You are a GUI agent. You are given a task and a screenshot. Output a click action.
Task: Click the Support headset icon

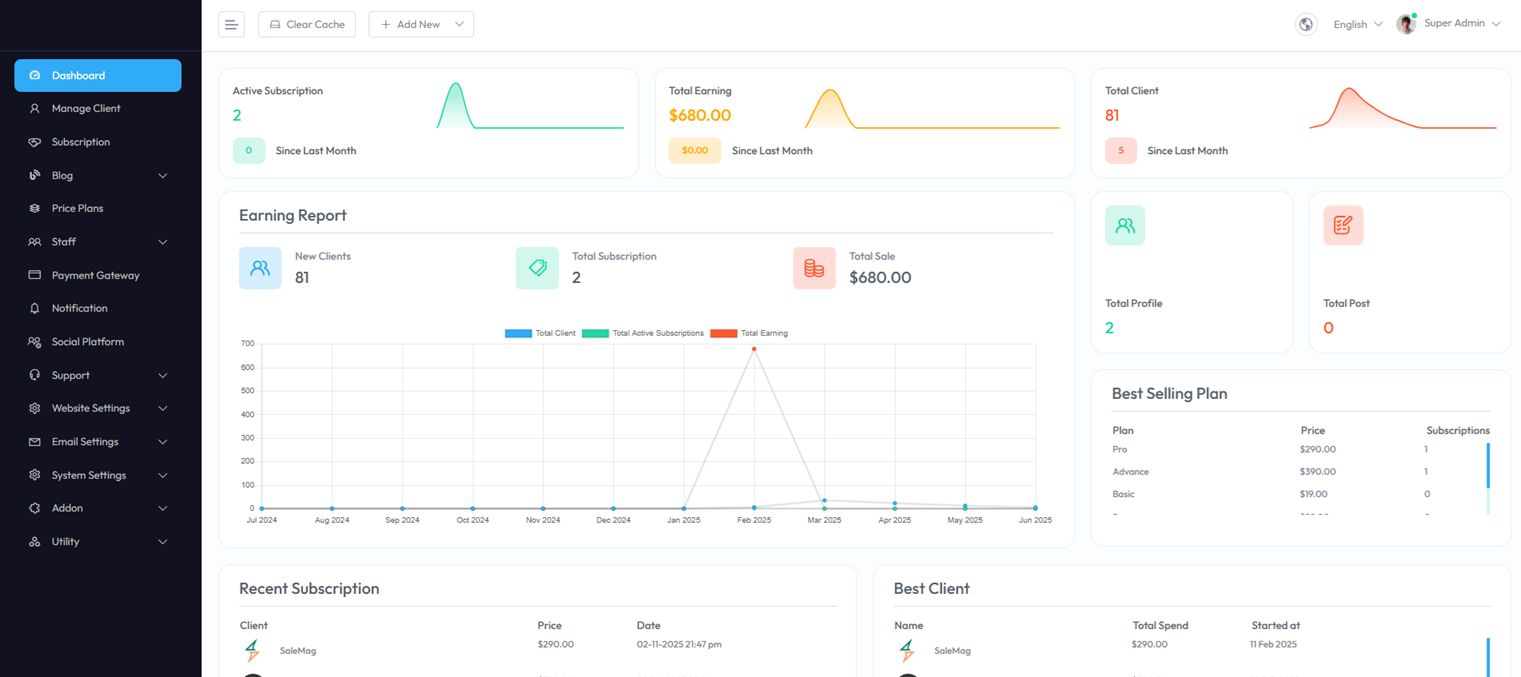coord(35,375)
